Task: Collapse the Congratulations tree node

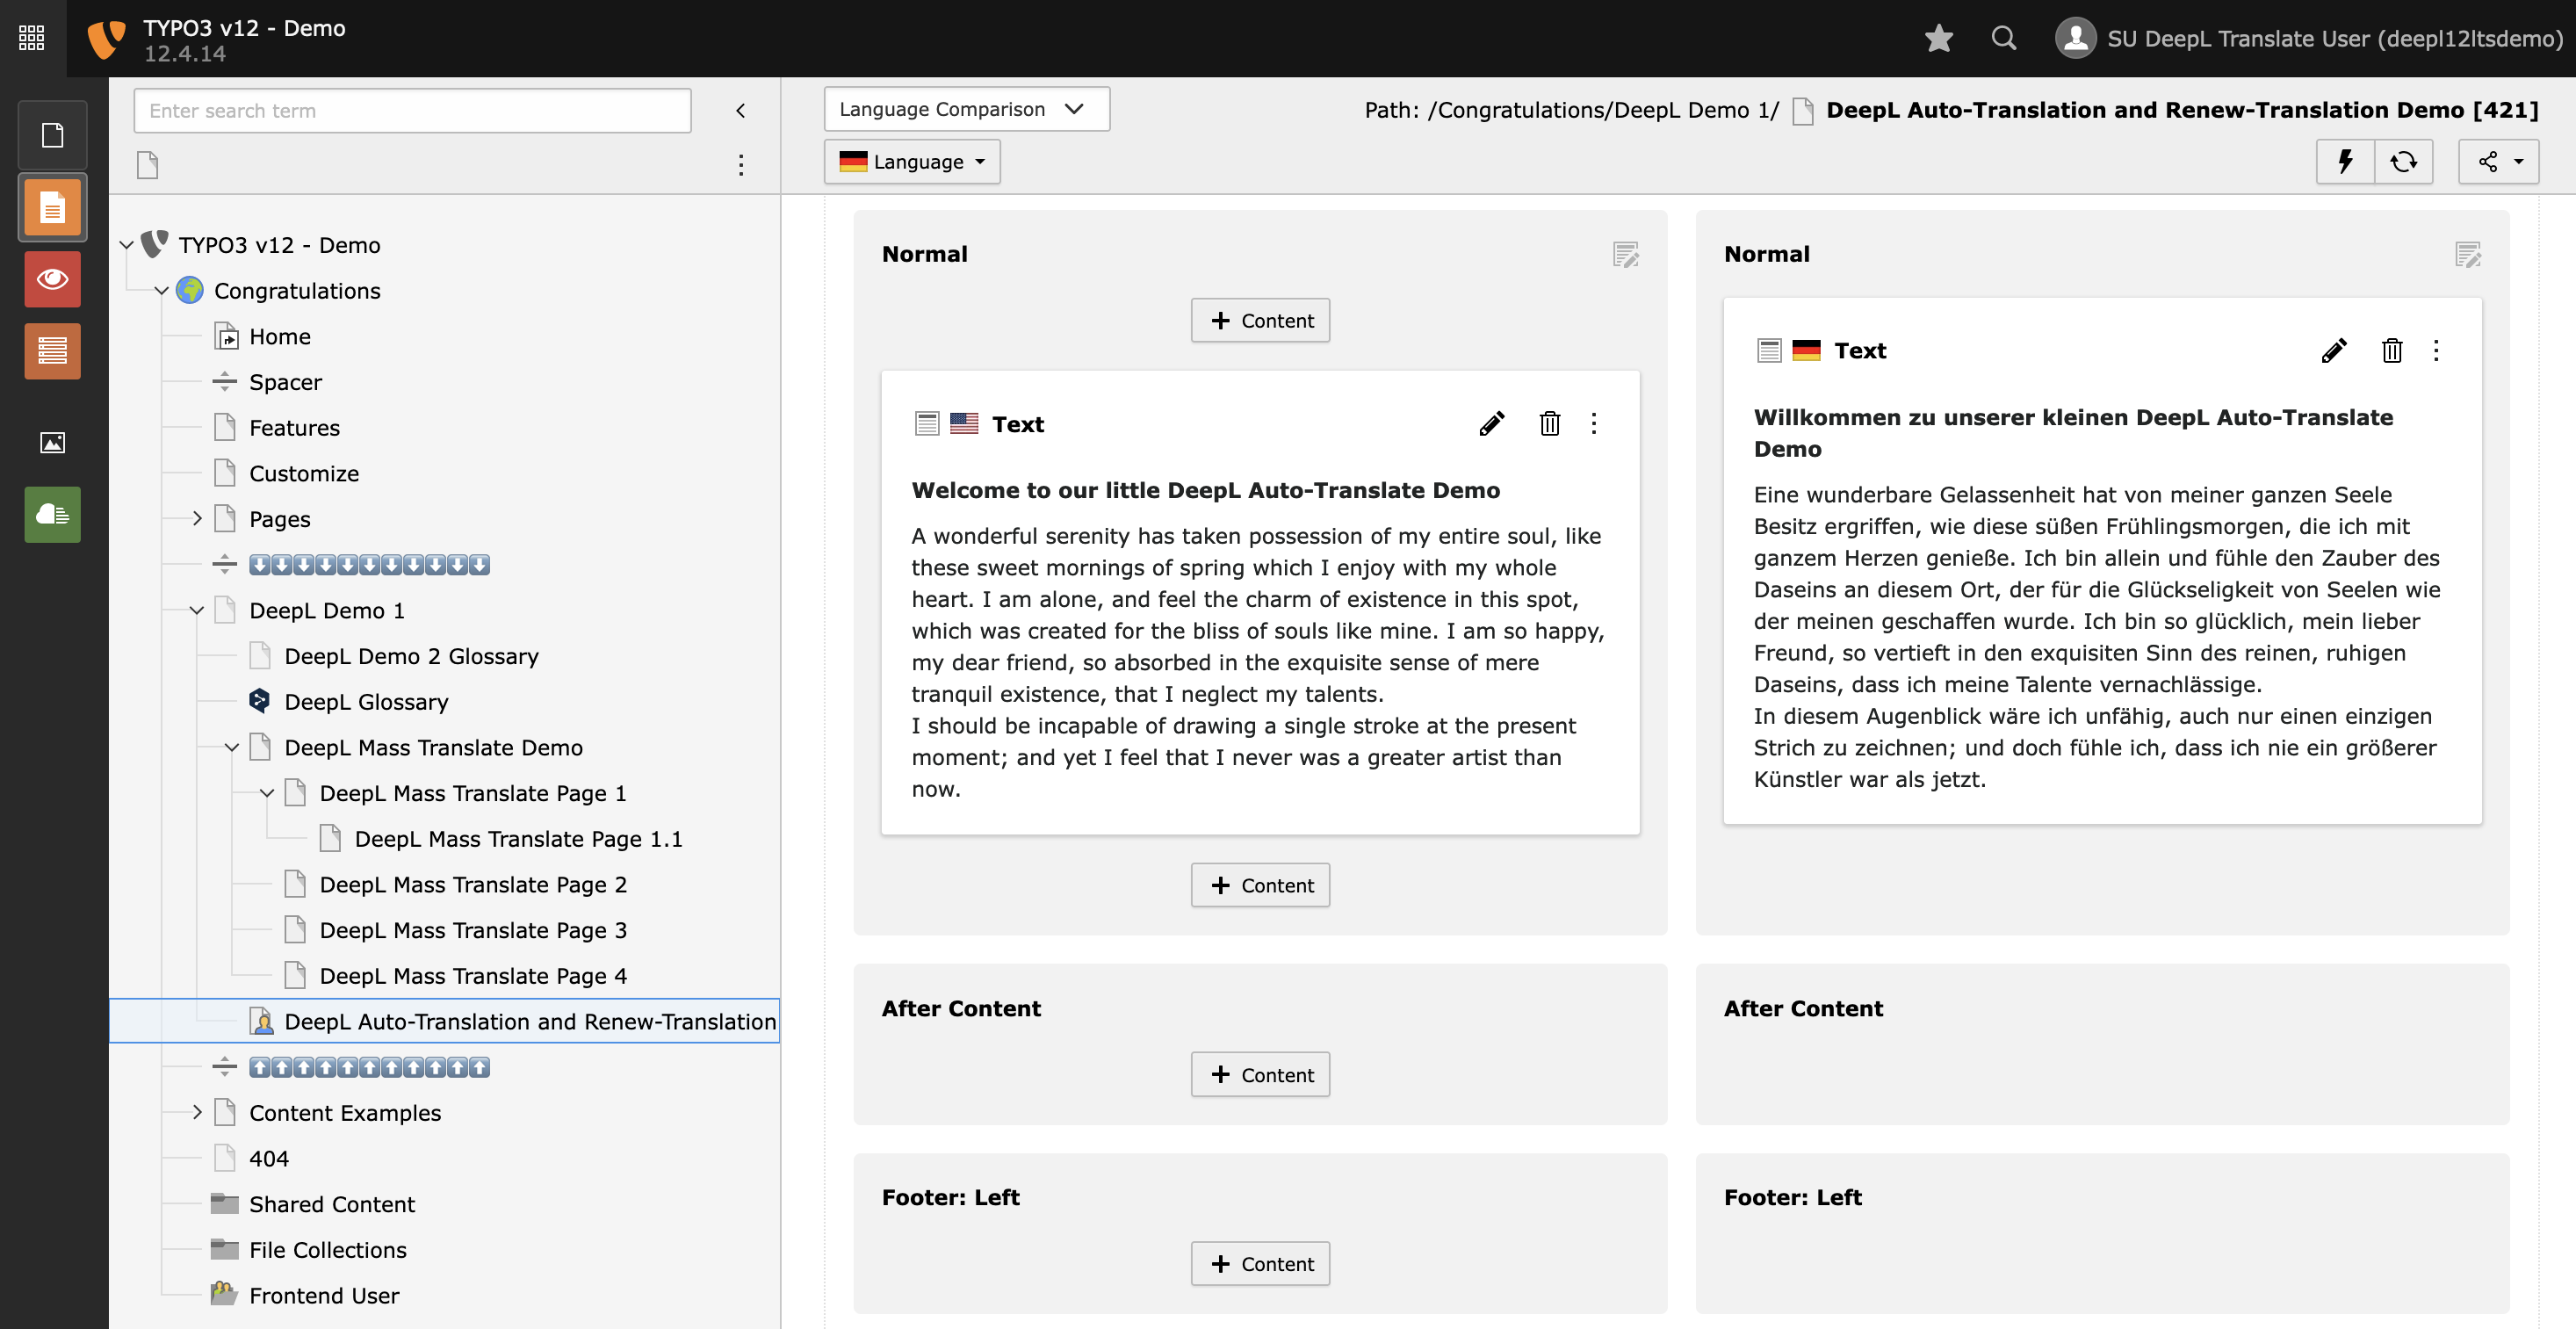Action: pos(162,291)
